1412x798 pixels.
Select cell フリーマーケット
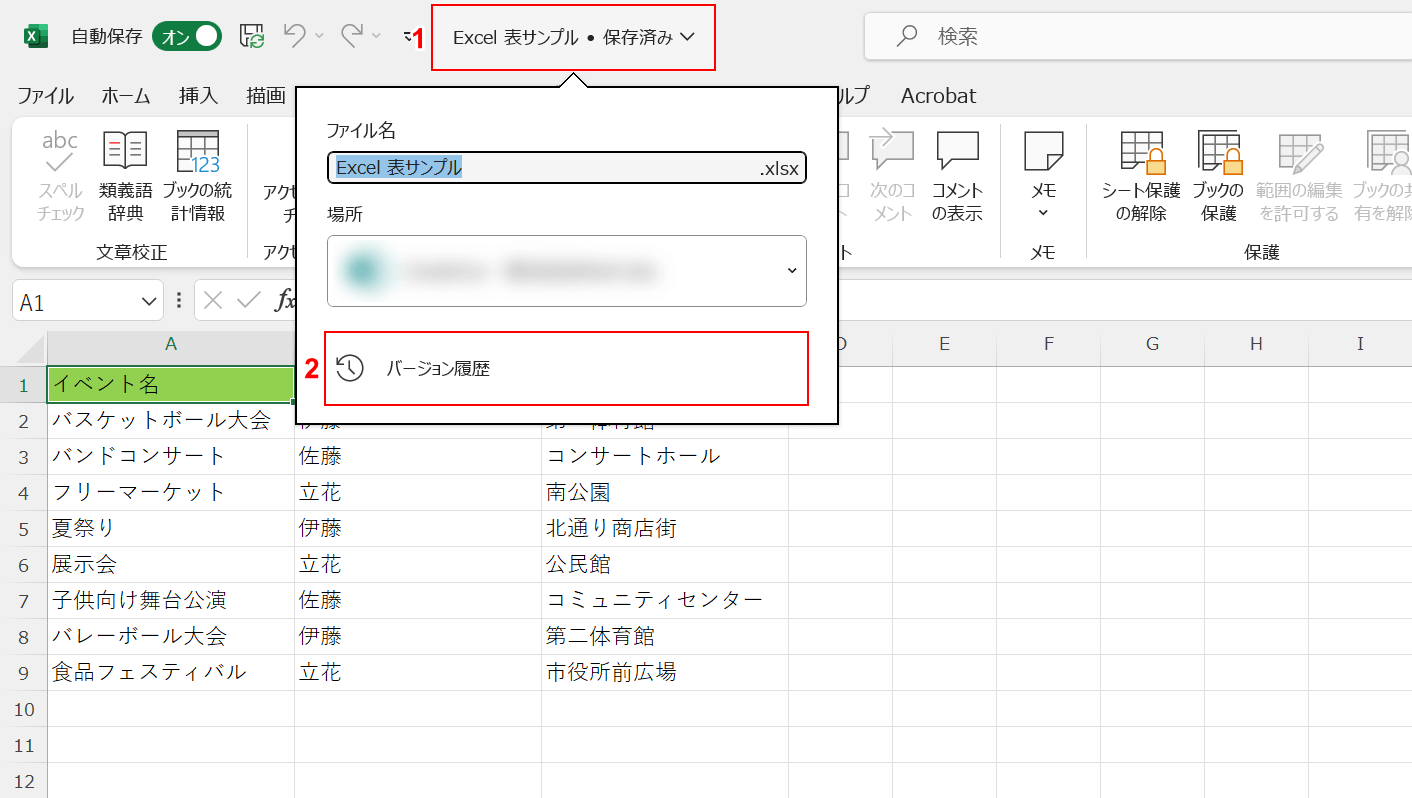(x=171, y=492)
